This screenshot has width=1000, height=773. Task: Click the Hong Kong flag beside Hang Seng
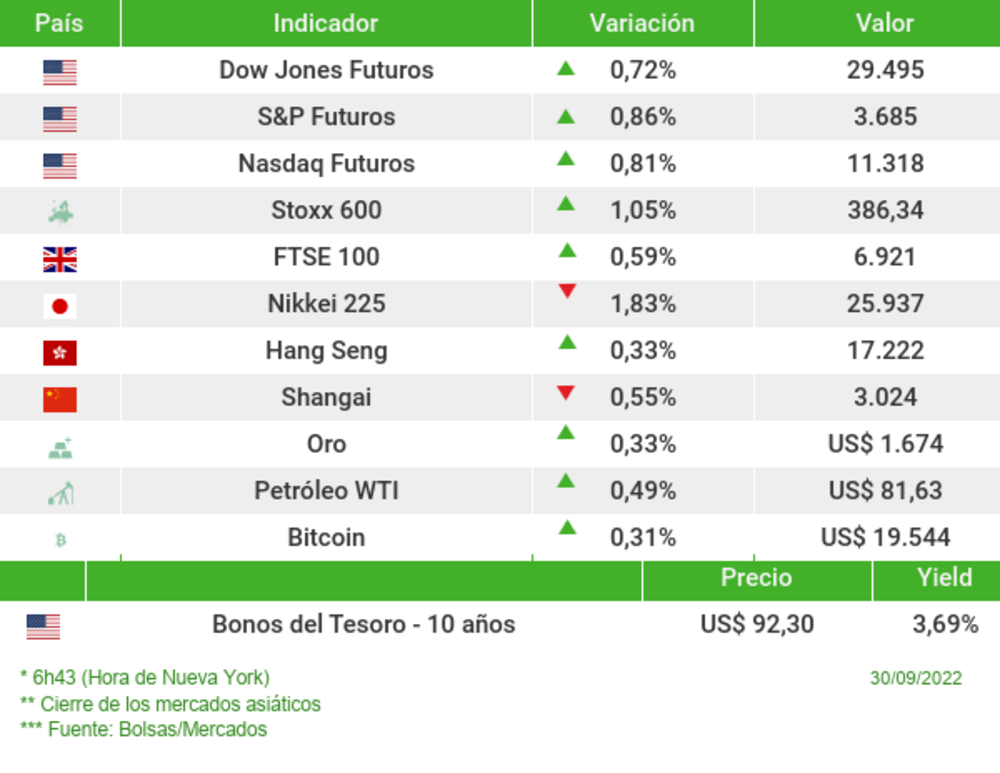(x=60, y=353)
